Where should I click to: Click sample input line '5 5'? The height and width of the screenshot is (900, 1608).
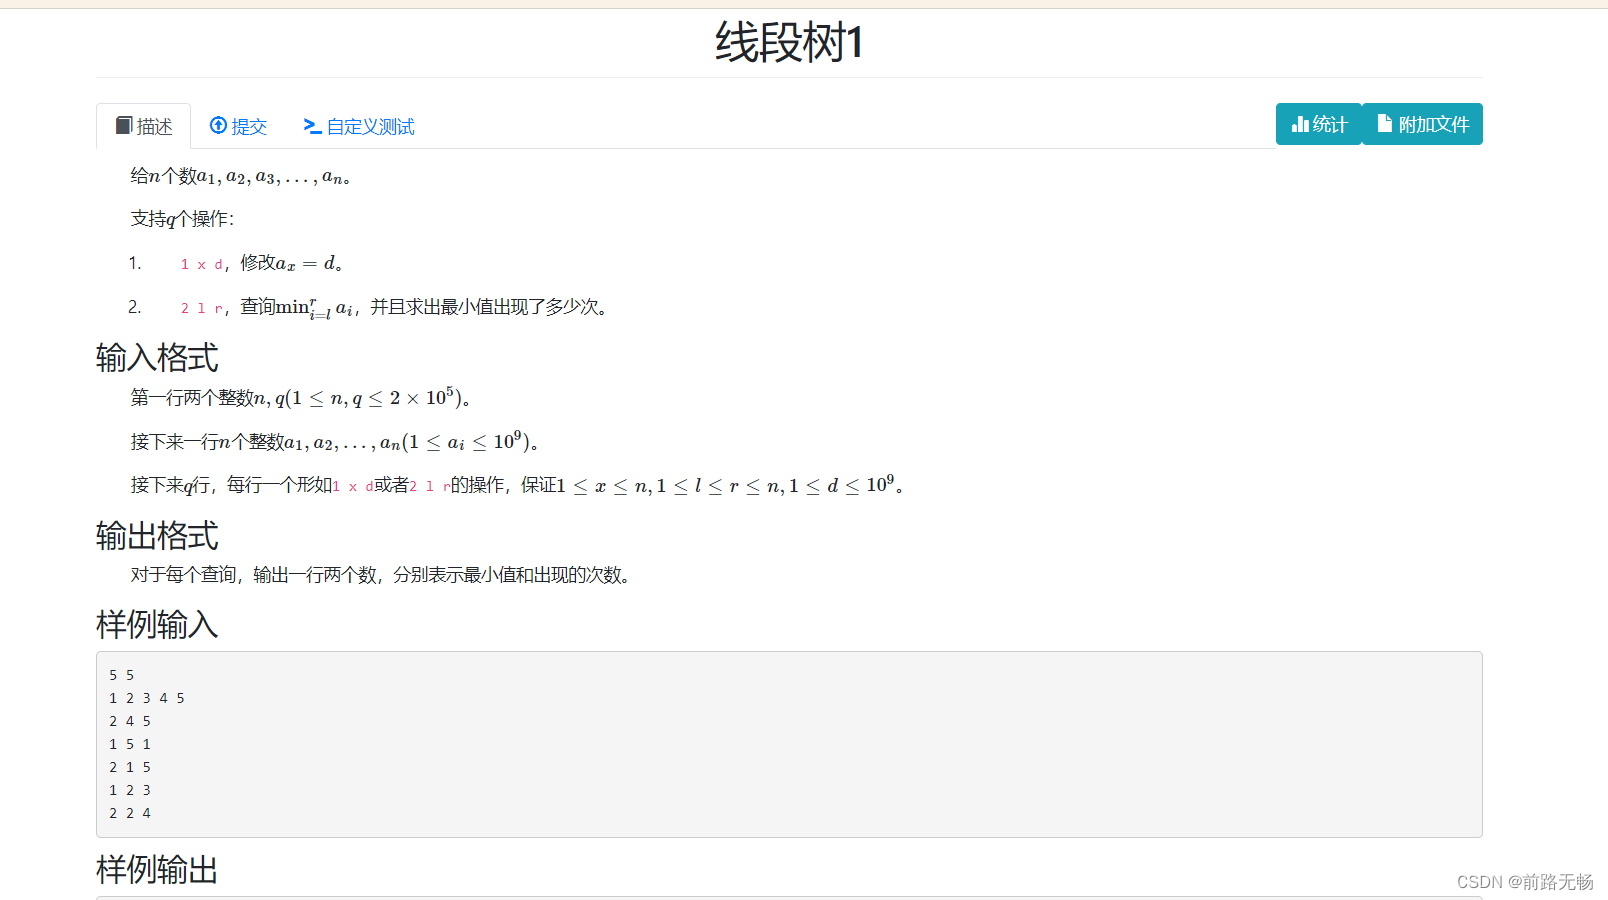(x=122, y=675)
